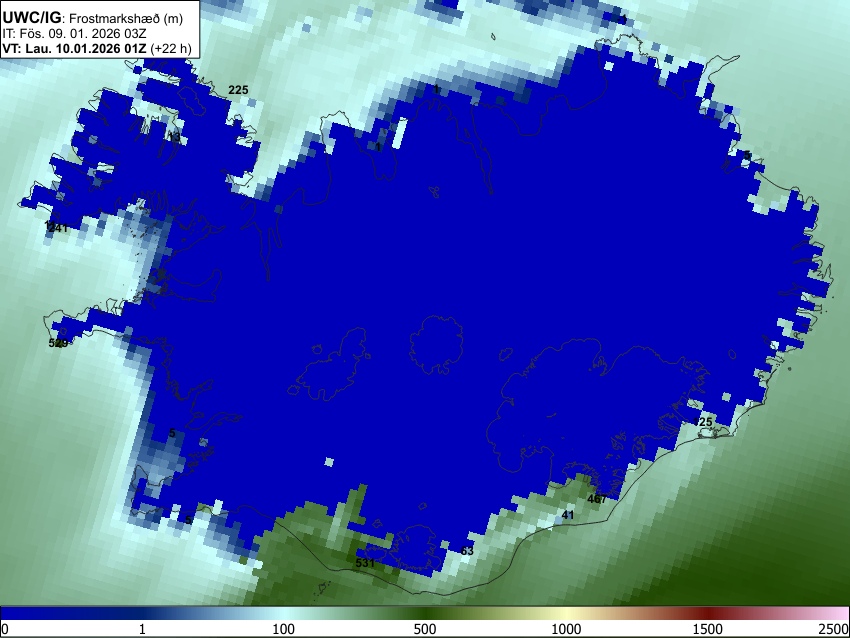Viewport: 850px width, 638px height.
Task: Click the legend tick label '1500'
Action: pos(707,629)
